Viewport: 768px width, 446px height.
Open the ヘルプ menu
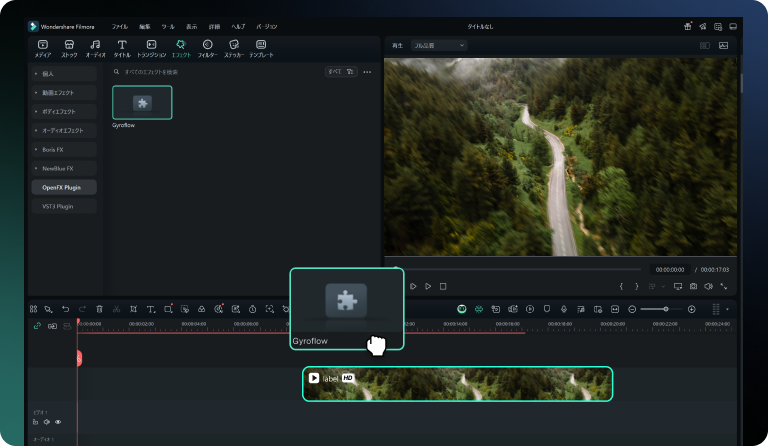click(x=238, y=26)
